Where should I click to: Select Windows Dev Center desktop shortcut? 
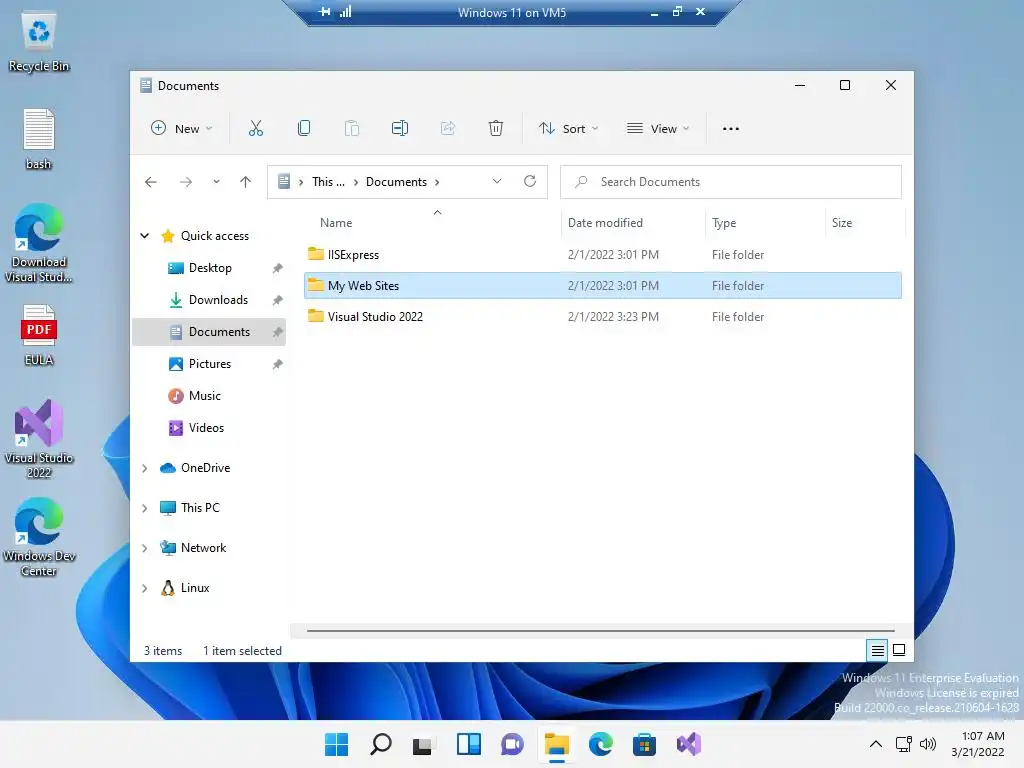pos(39,537)
